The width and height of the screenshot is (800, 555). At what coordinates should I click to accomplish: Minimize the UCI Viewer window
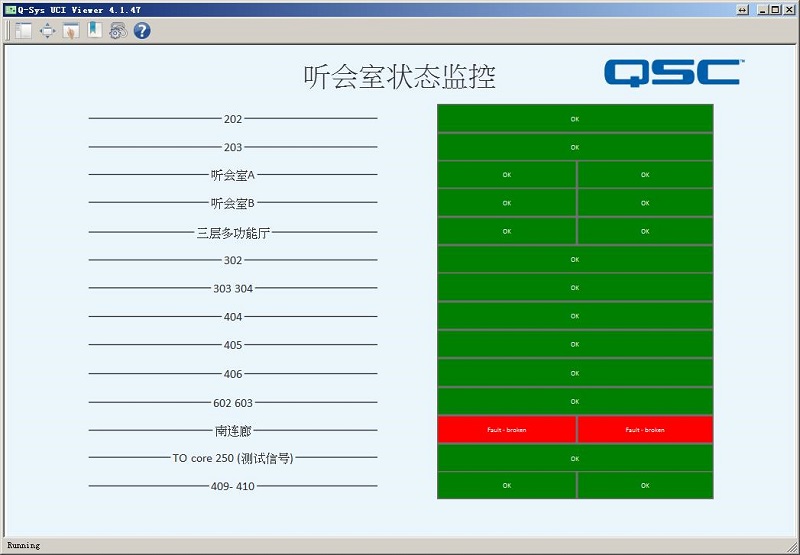point(763,10)
